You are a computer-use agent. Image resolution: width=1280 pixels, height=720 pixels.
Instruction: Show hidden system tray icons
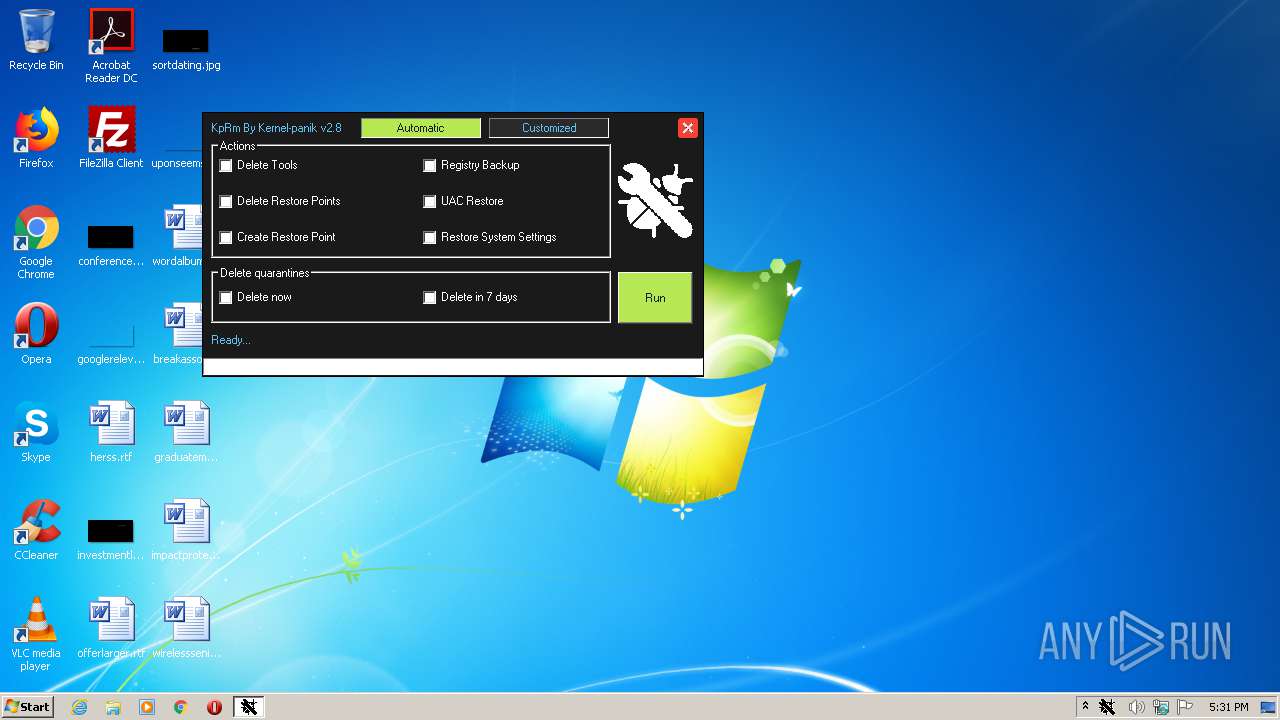coord(1085,707)
